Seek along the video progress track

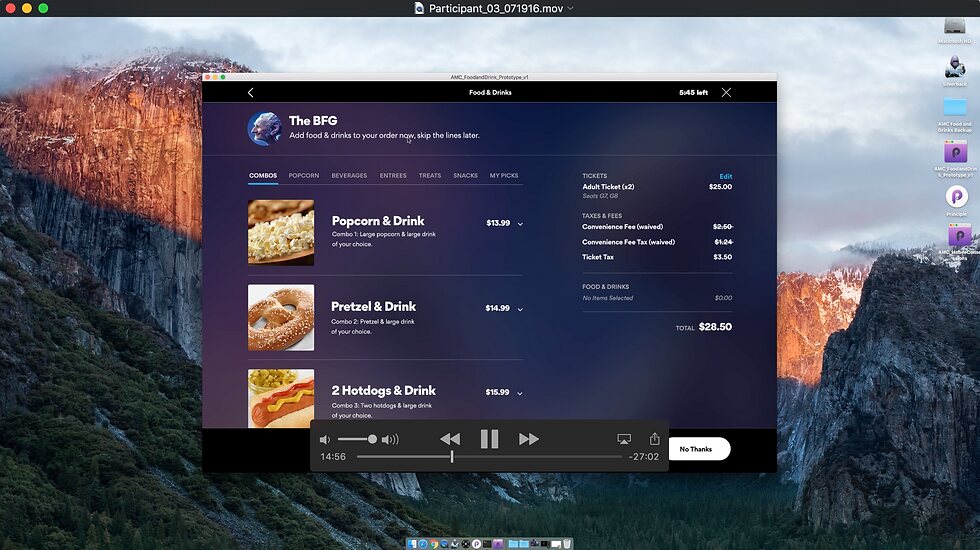pos(489,457)
